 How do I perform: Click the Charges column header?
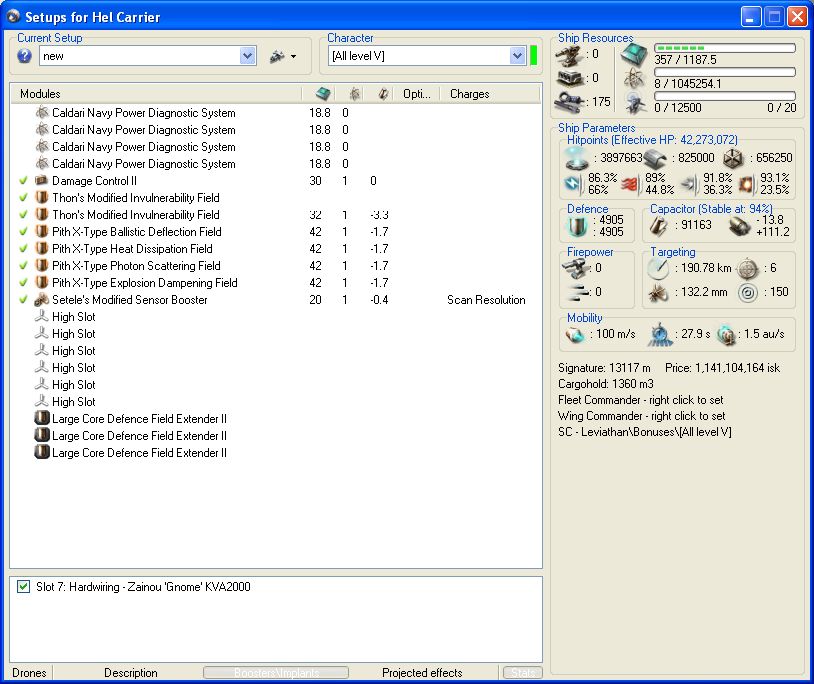490,94
